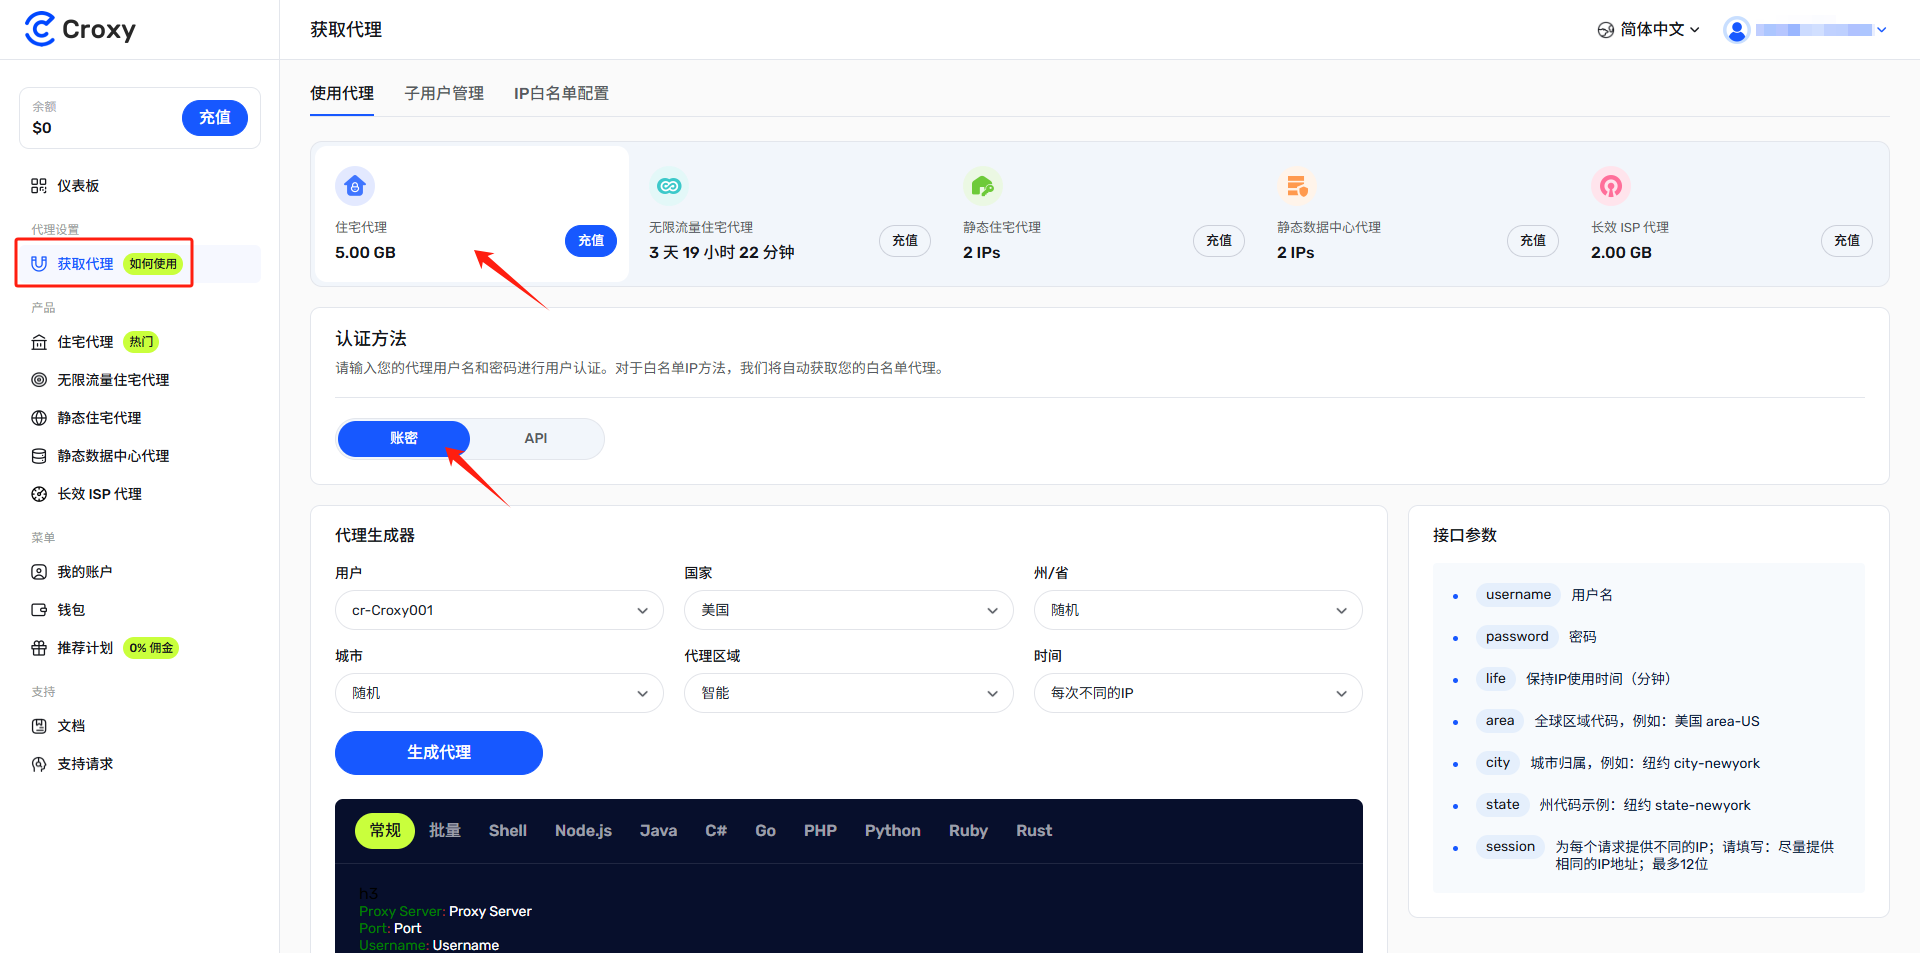Show the C# code example
Viewport: 1920px width, 953px height.
coord(716,831)
